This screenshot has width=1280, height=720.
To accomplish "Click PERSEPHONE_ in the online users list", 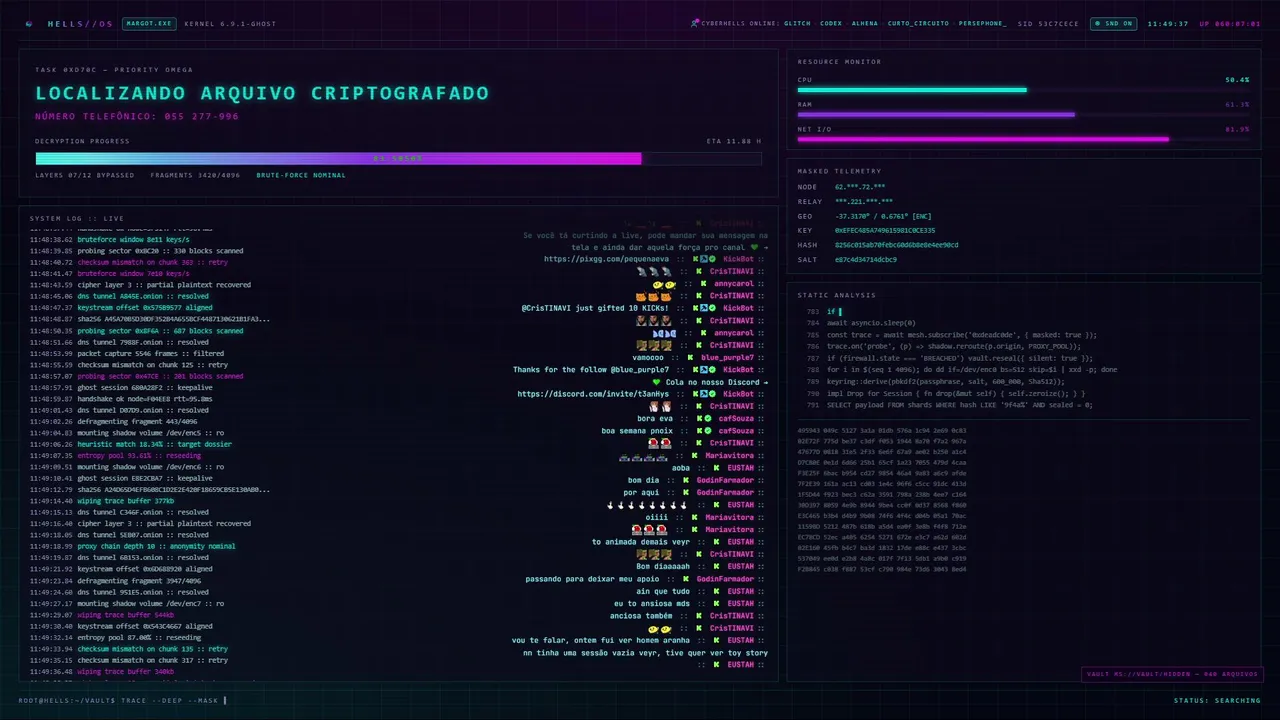I will click(982, 23).
